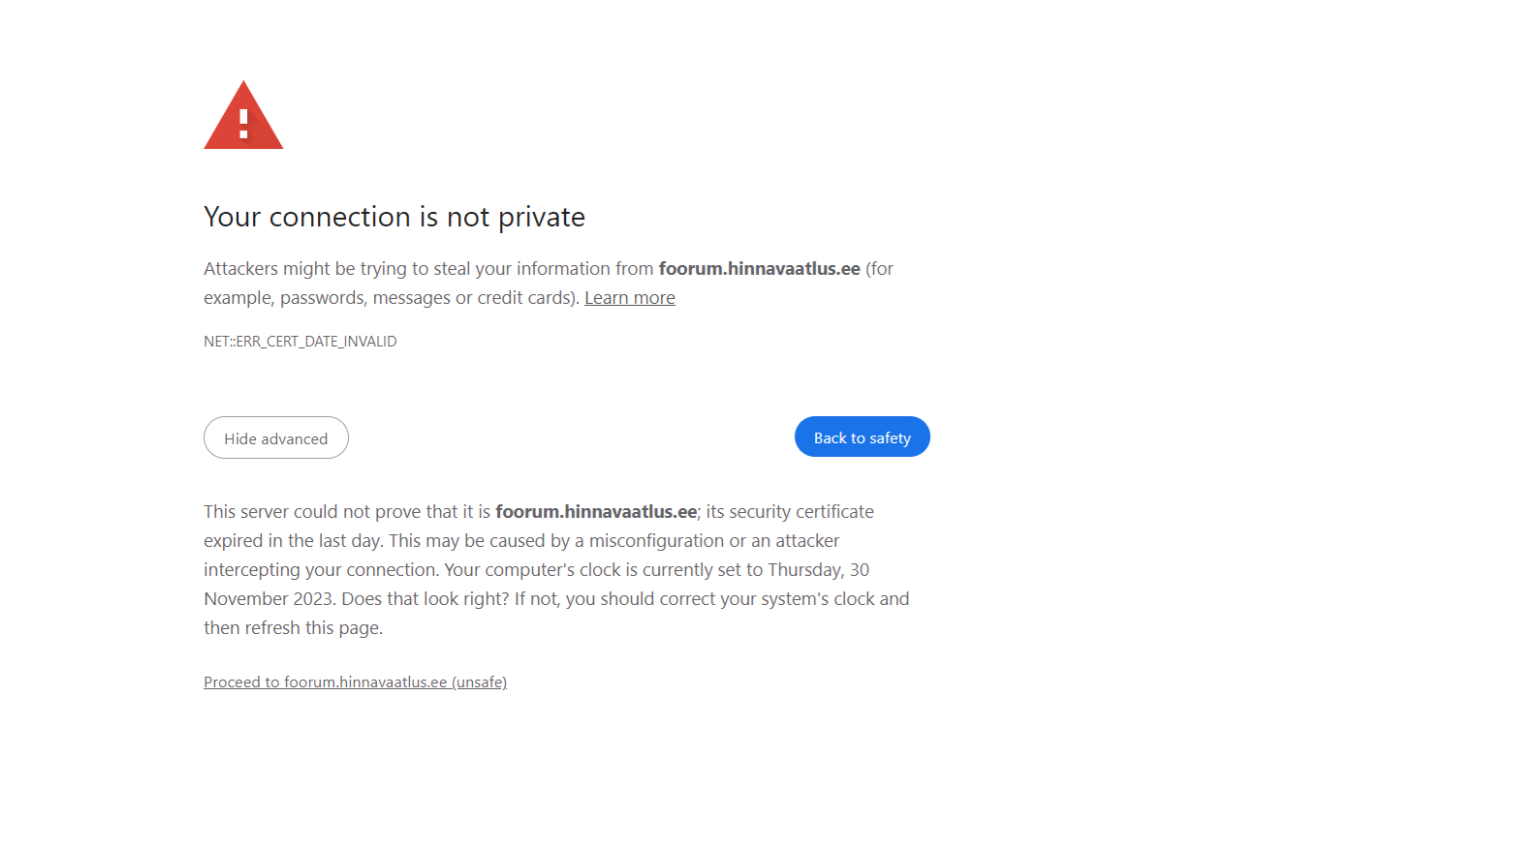
Task: Click the "Your connection is not private" heading
Action: [394, 217]
